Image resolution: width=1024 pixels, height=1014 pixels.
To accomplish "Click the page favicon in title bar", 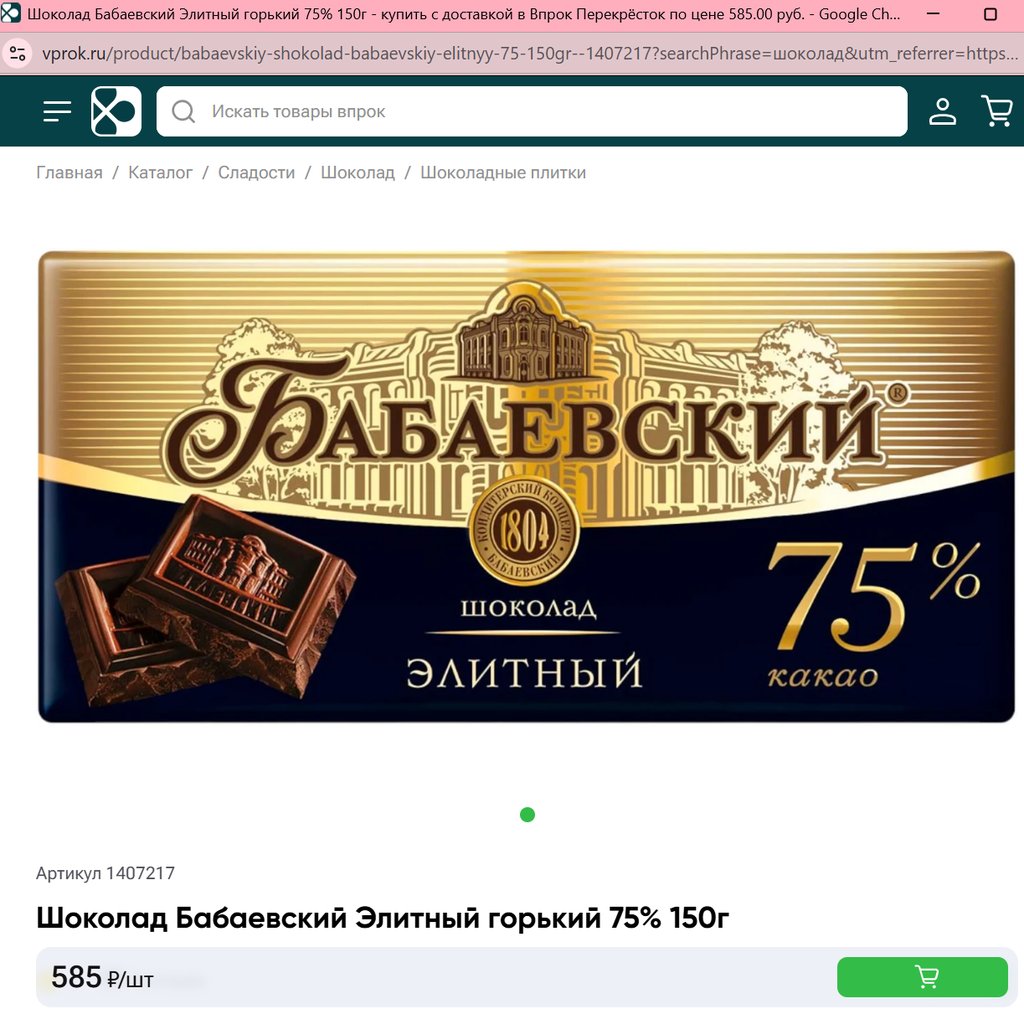I will pos(10,14).
